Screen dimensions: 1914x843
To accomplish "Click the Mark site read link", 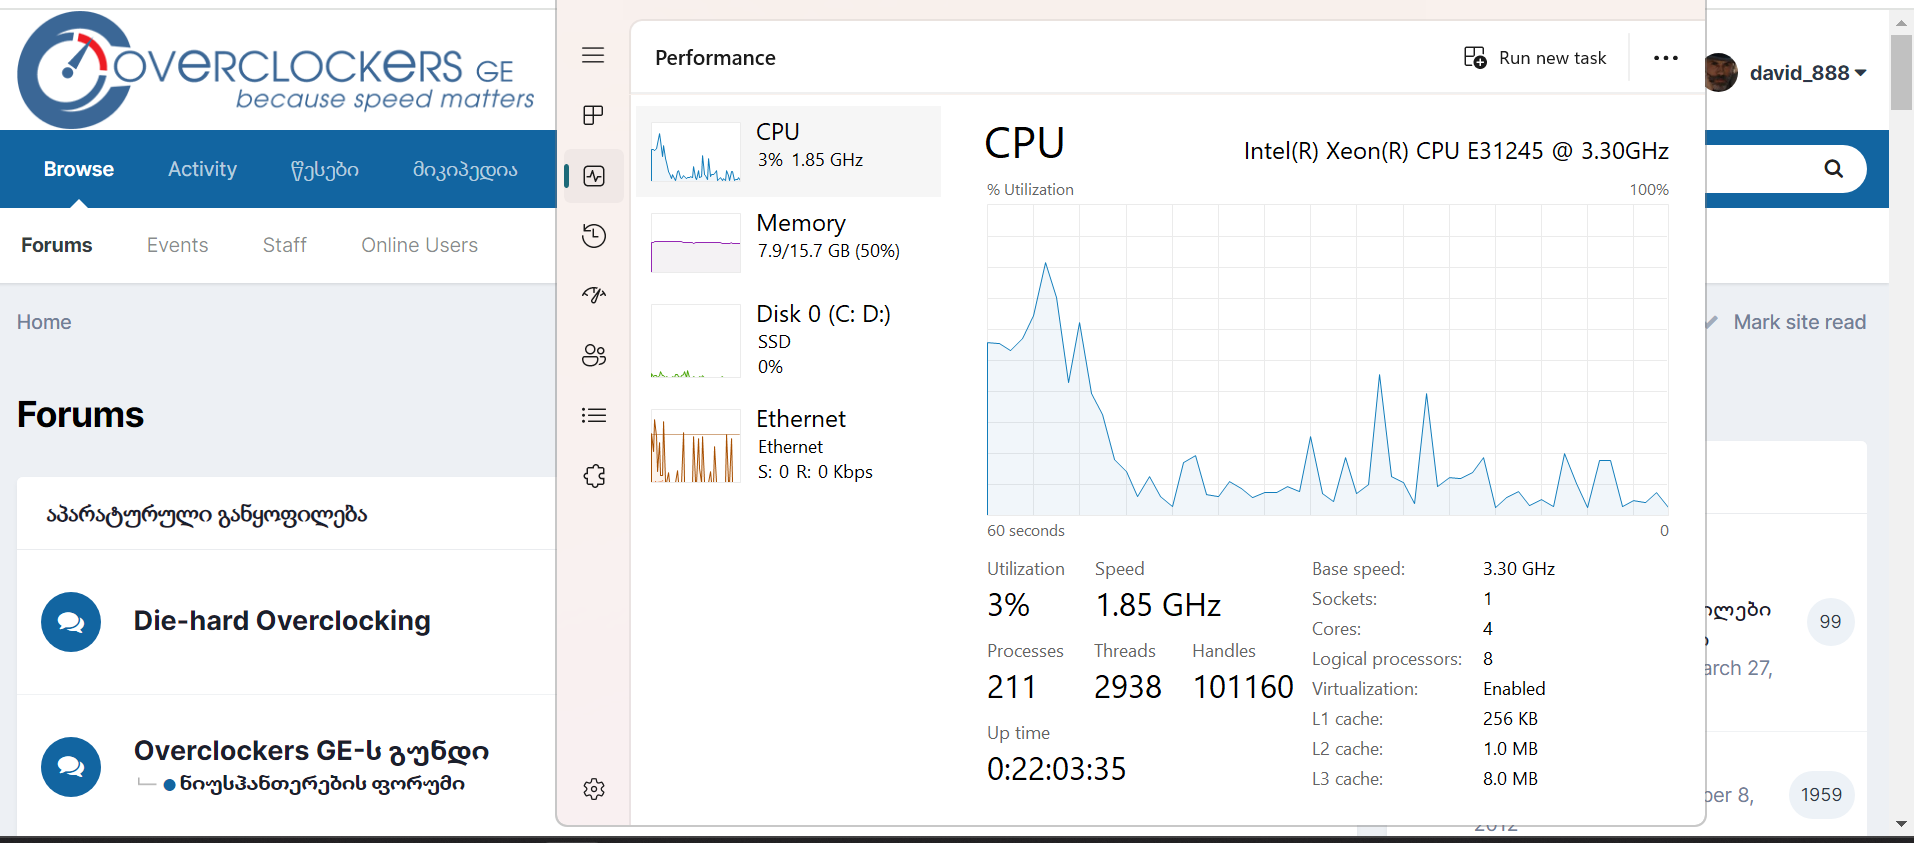I will (x=1799, y=322).
